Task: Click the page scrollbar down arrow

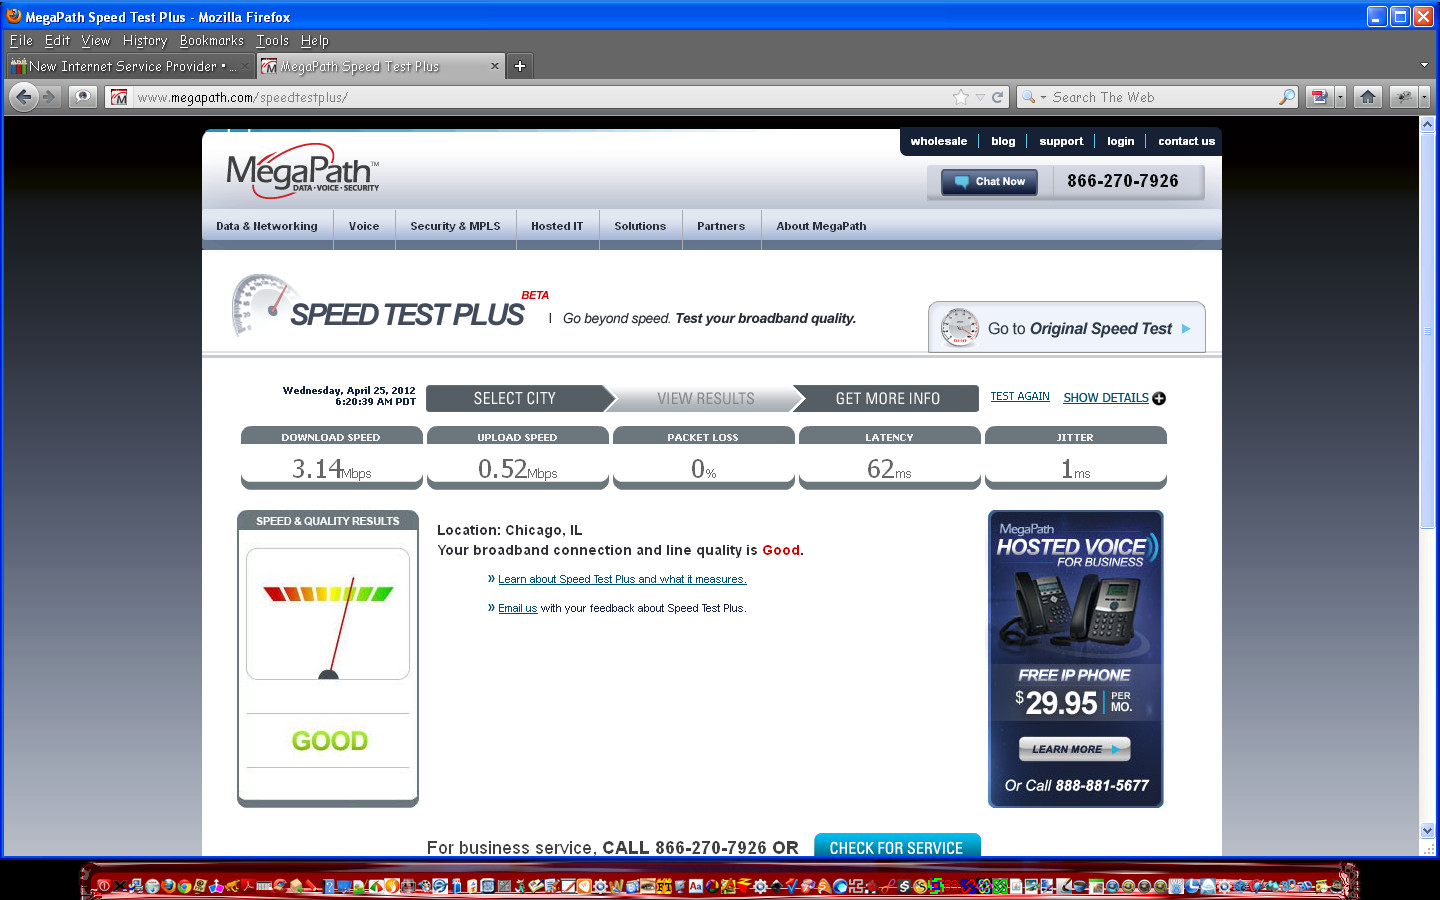Action: [x=1427, y=831]
